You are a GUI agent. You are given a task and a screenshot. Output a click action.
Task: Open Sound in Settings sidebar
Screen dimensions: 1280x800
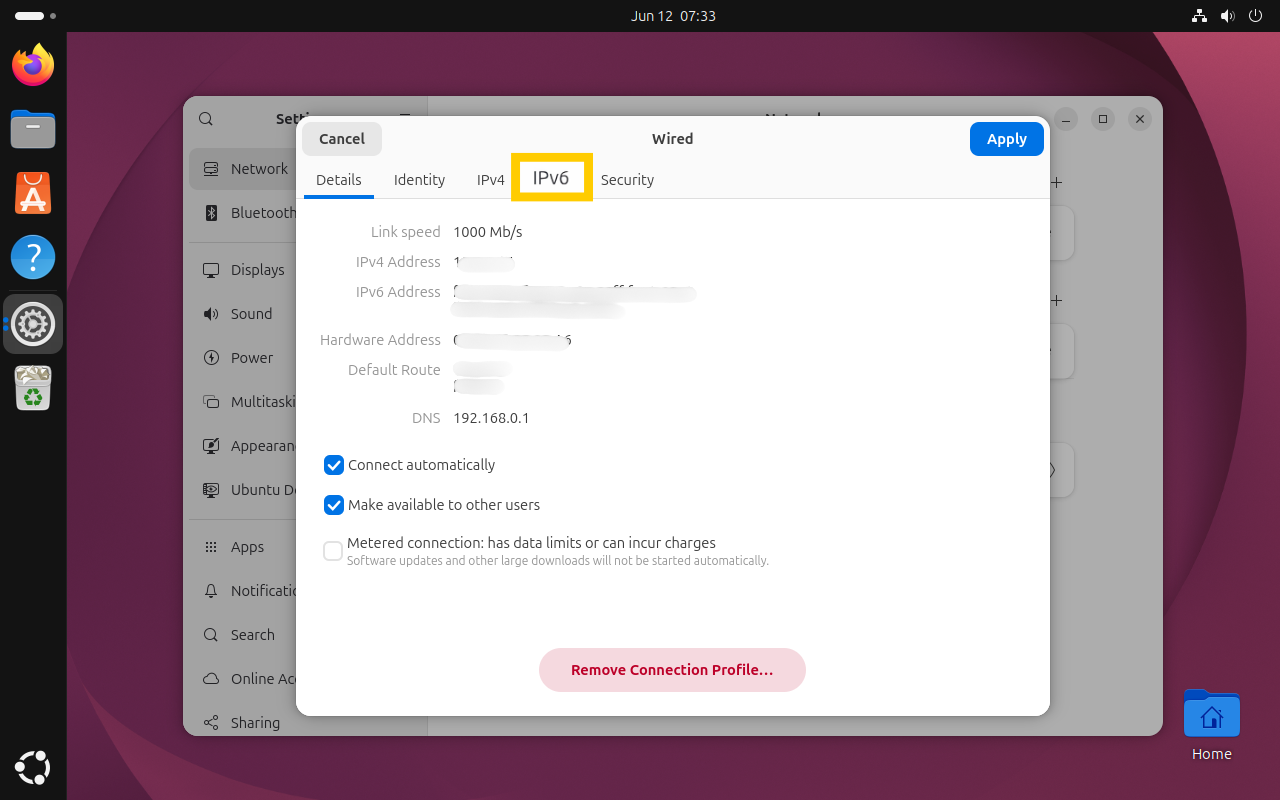(243, 314)
